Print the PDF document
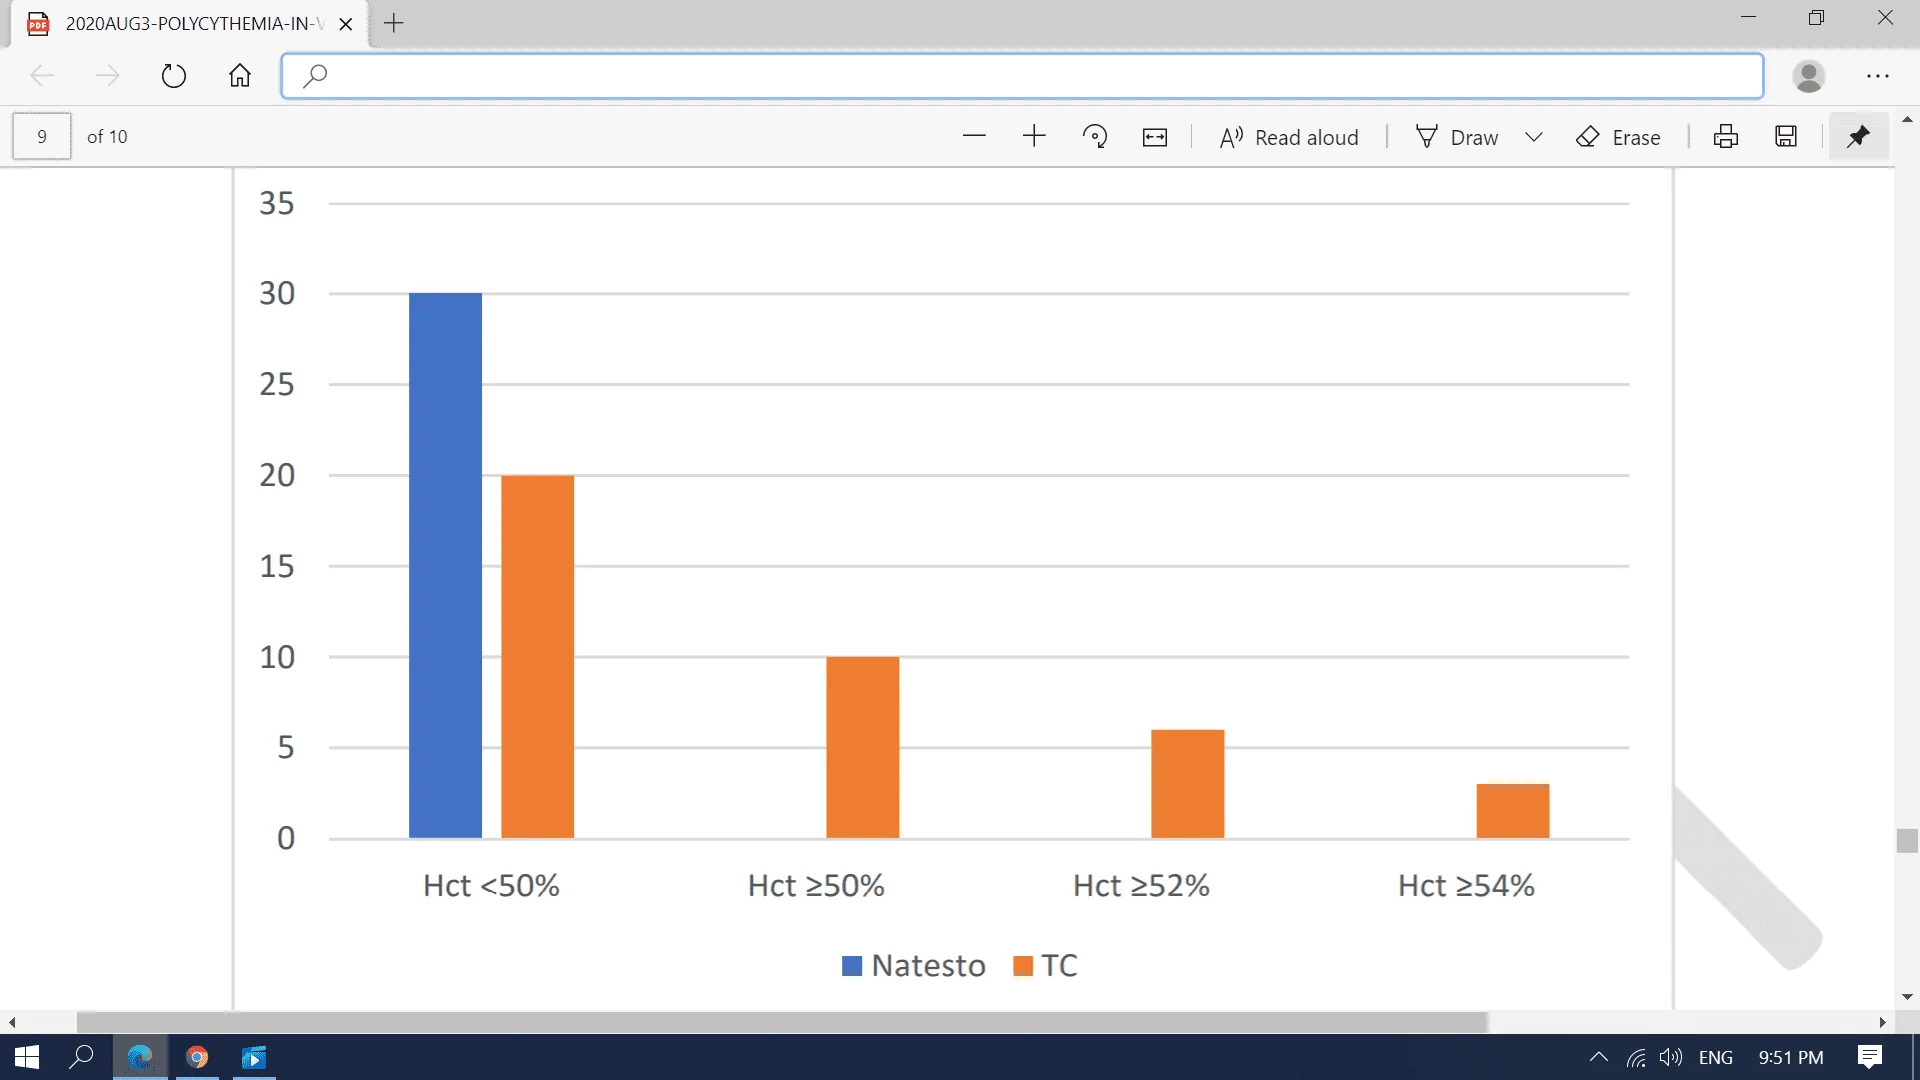1920x1080 pixels. tap(1726, 137)
